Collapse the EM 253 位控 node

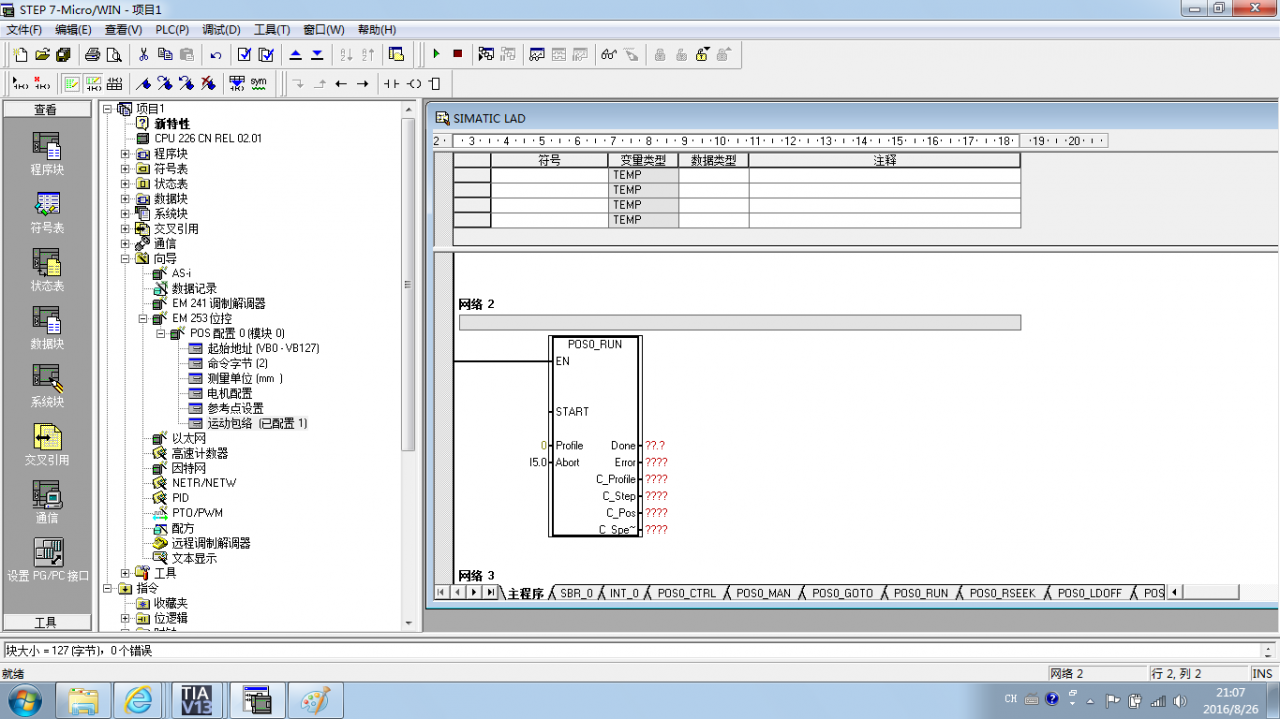point(143,319)
